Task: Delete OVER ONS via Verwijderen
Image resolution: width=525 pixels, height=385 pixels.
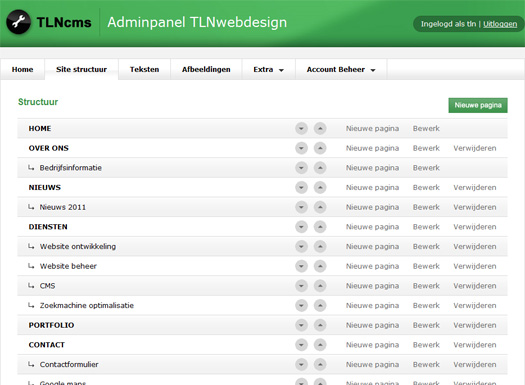Action: pos(474,148)
